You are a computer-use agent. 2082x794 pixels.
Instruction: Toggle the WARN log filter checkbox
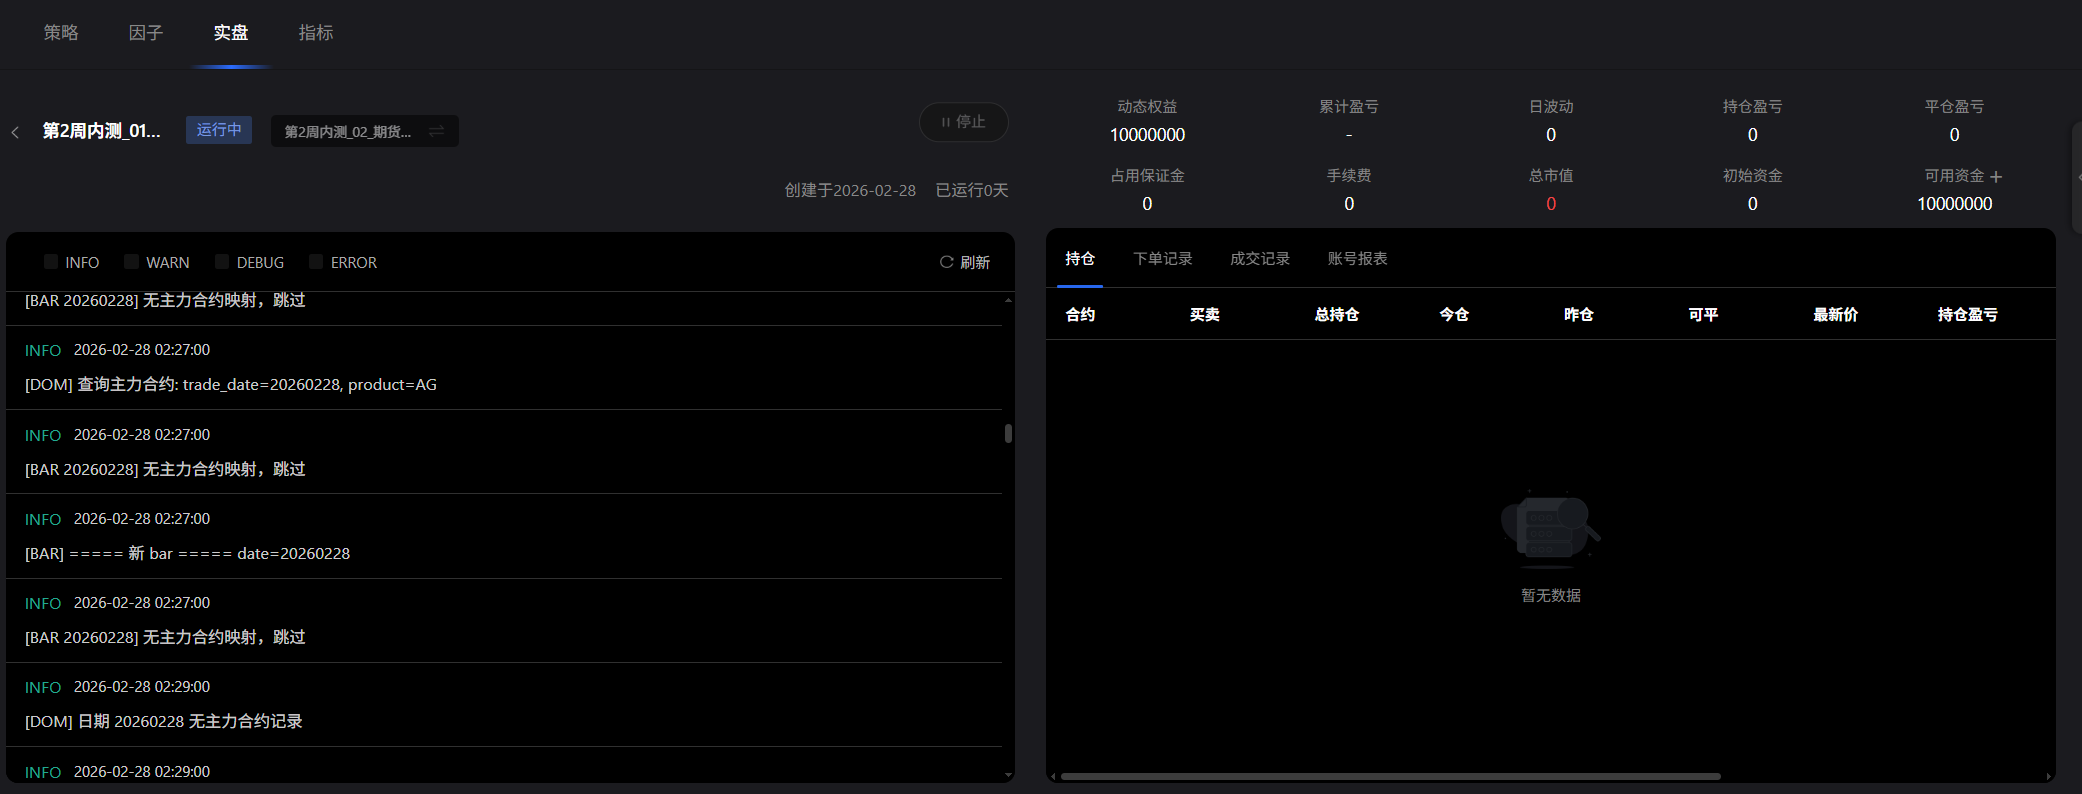click(131, 262)
